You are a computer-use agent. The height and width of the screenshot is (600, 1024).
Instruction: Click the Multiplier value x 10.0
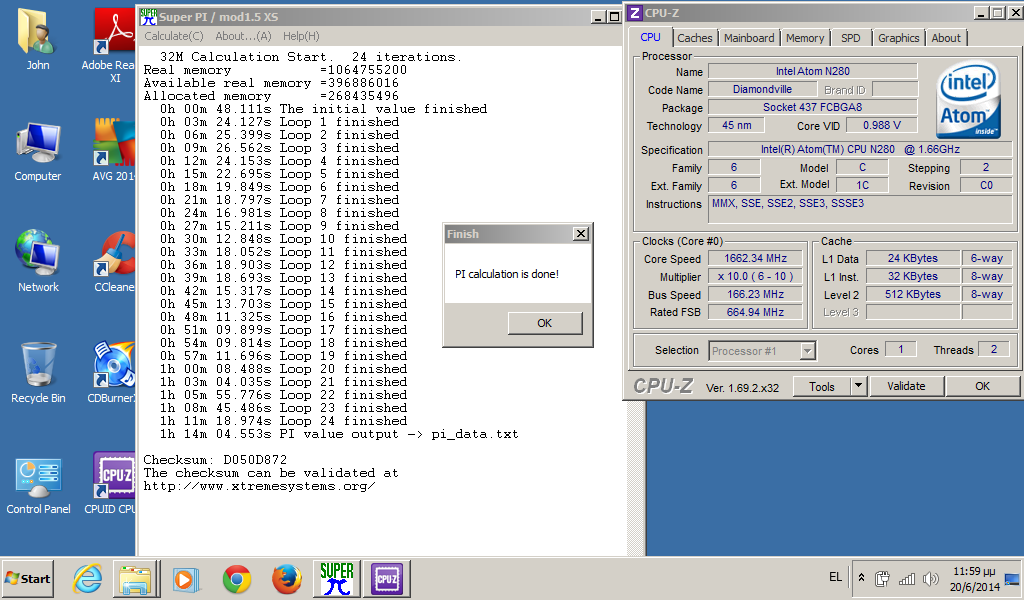point(755,276)
